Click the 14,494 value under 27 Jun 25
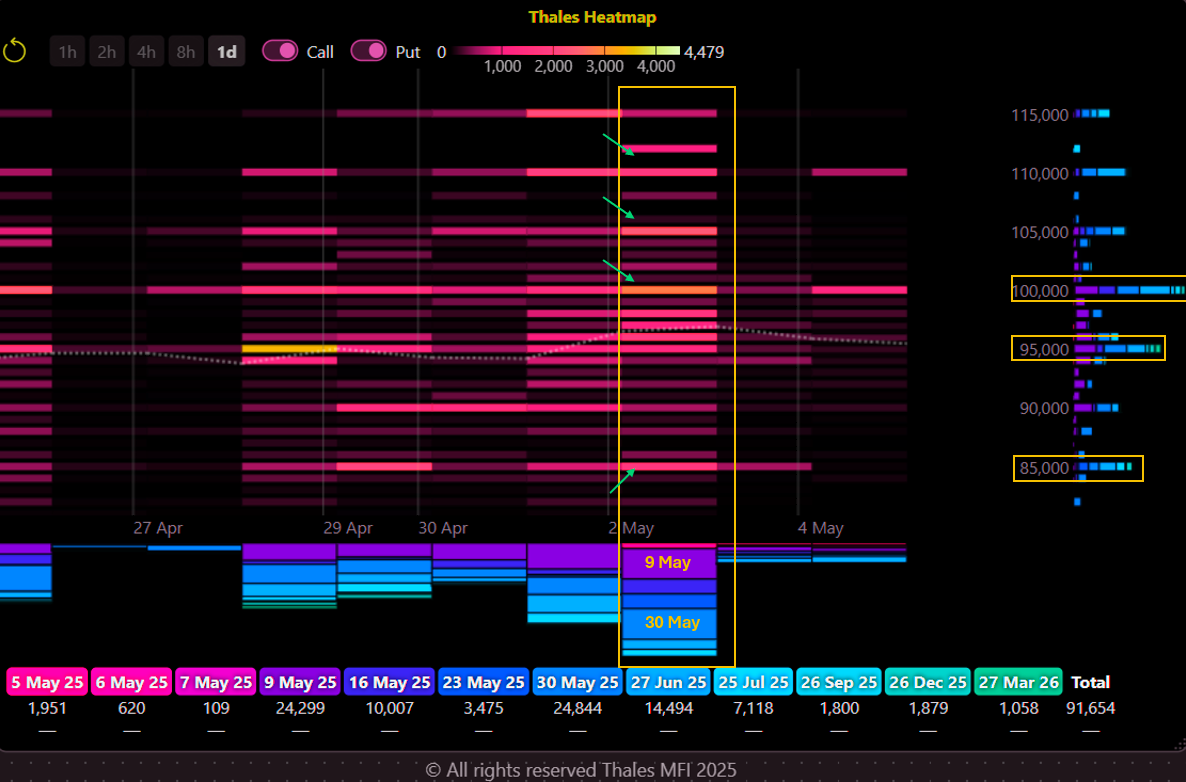 [x=669, y=709]
